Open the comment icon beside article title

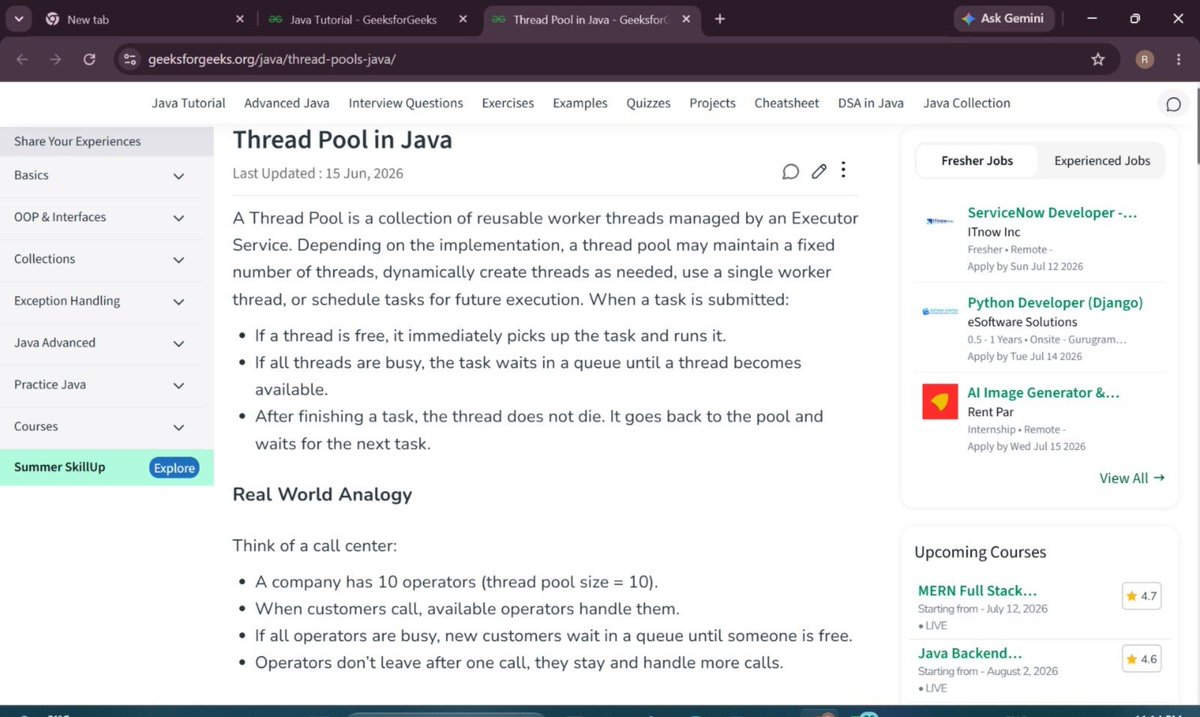(x=791, y=172)
